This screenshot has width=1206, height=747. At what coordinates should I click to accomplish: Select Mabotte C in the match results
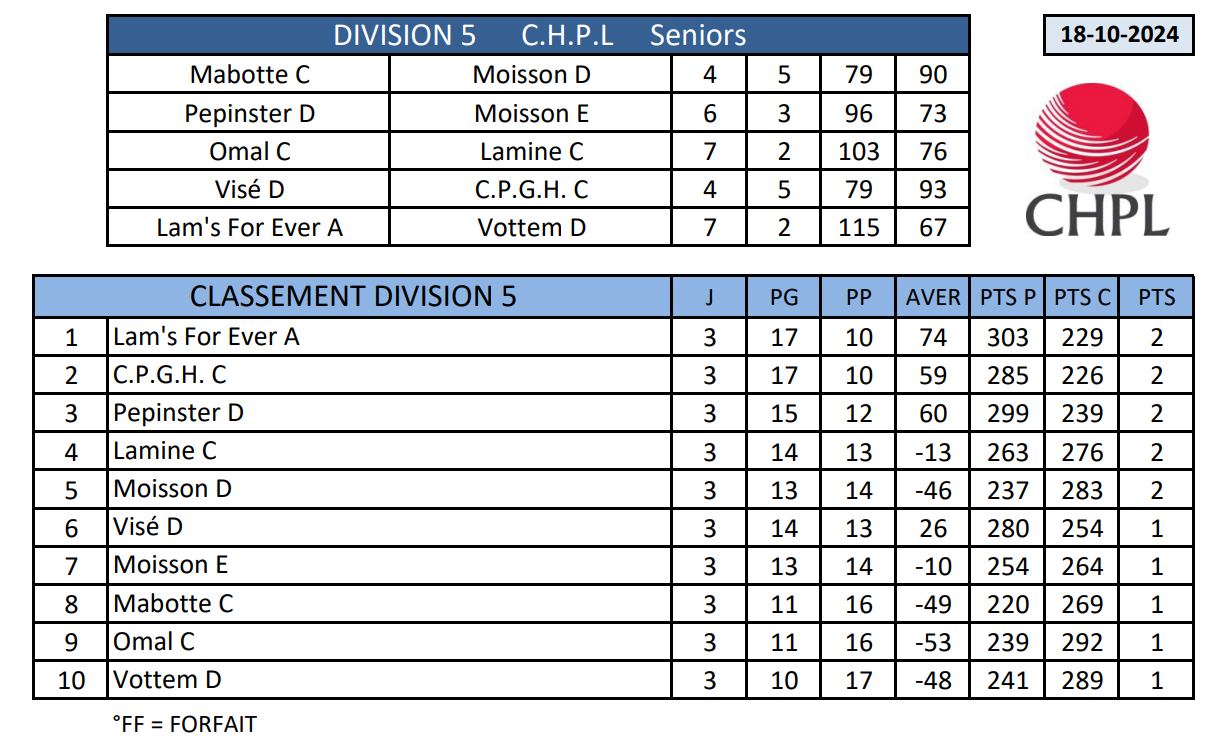[x=249, y=75]
